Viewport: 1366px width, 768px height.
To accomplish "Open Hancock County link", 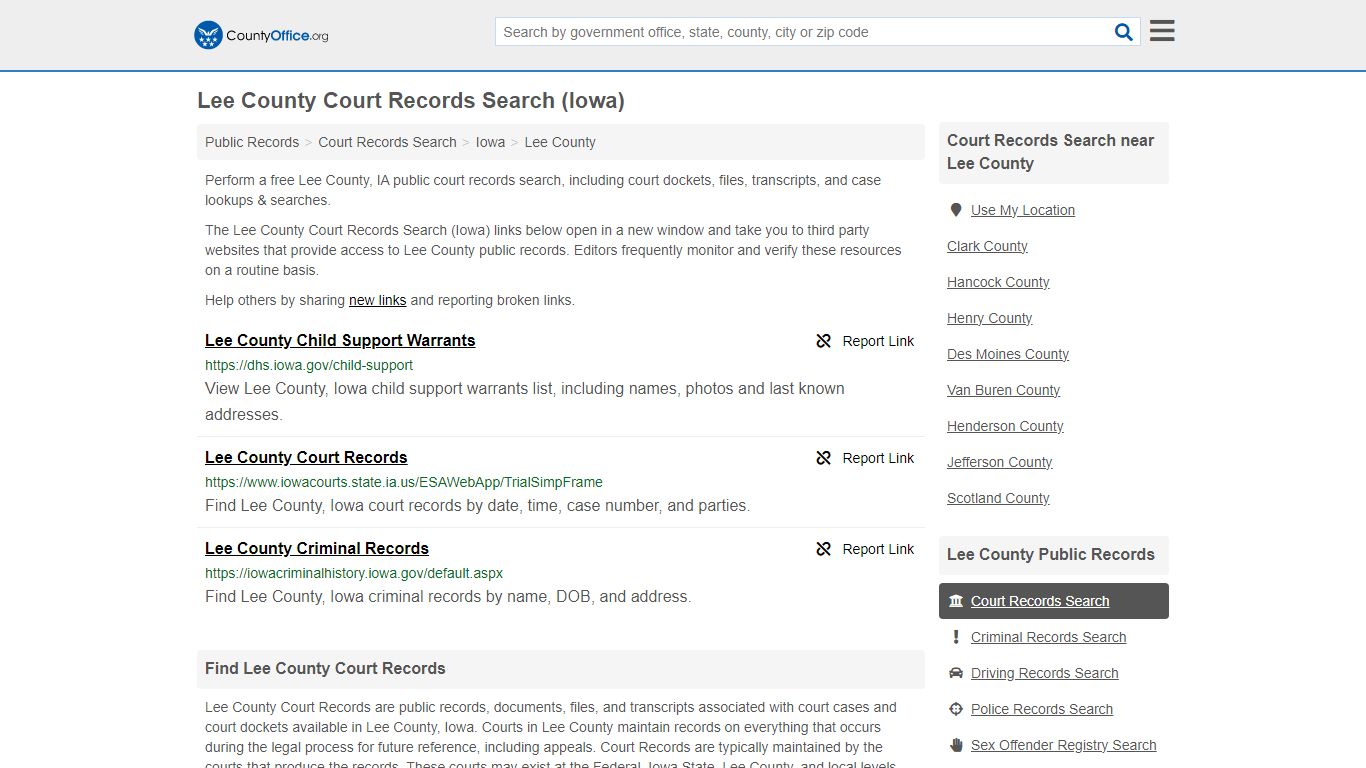I will point(998,282).
